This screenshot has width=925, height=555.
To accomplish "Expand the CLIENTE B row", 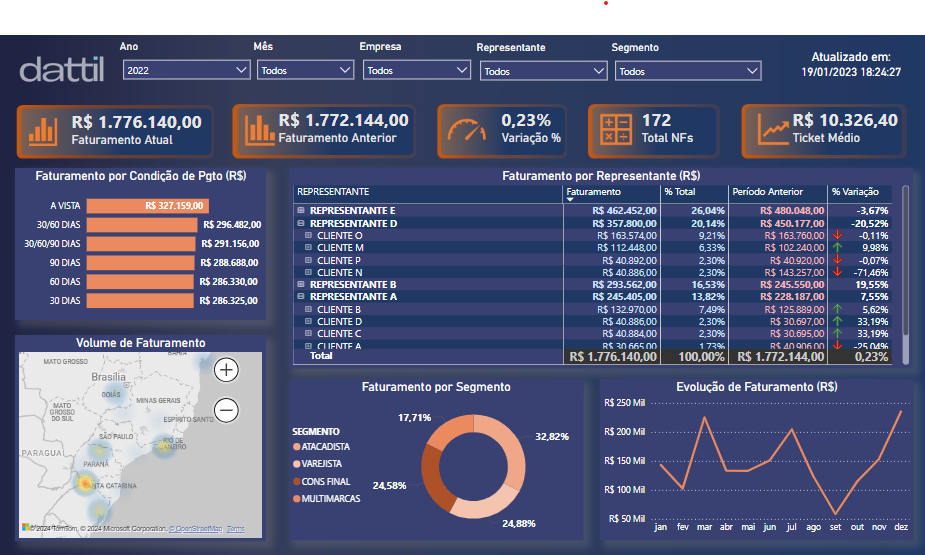I will [308, 308].
